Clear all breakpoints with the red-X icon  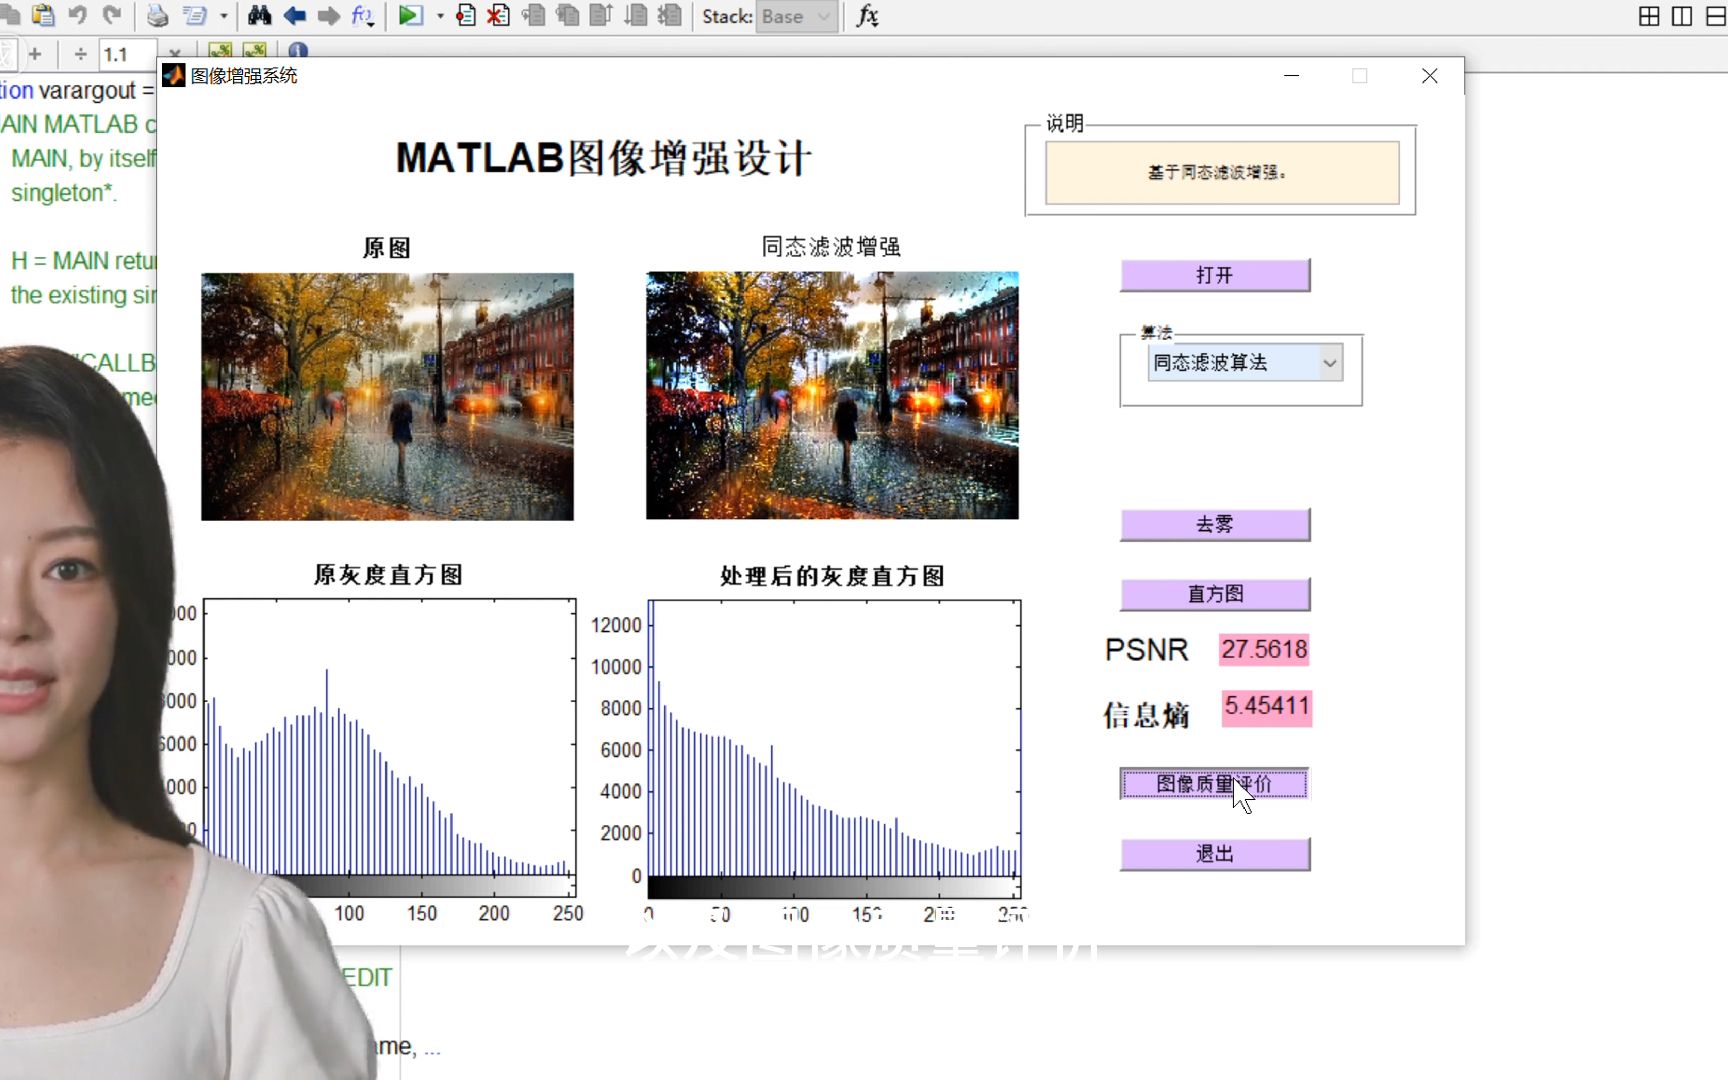pos(497,16)
